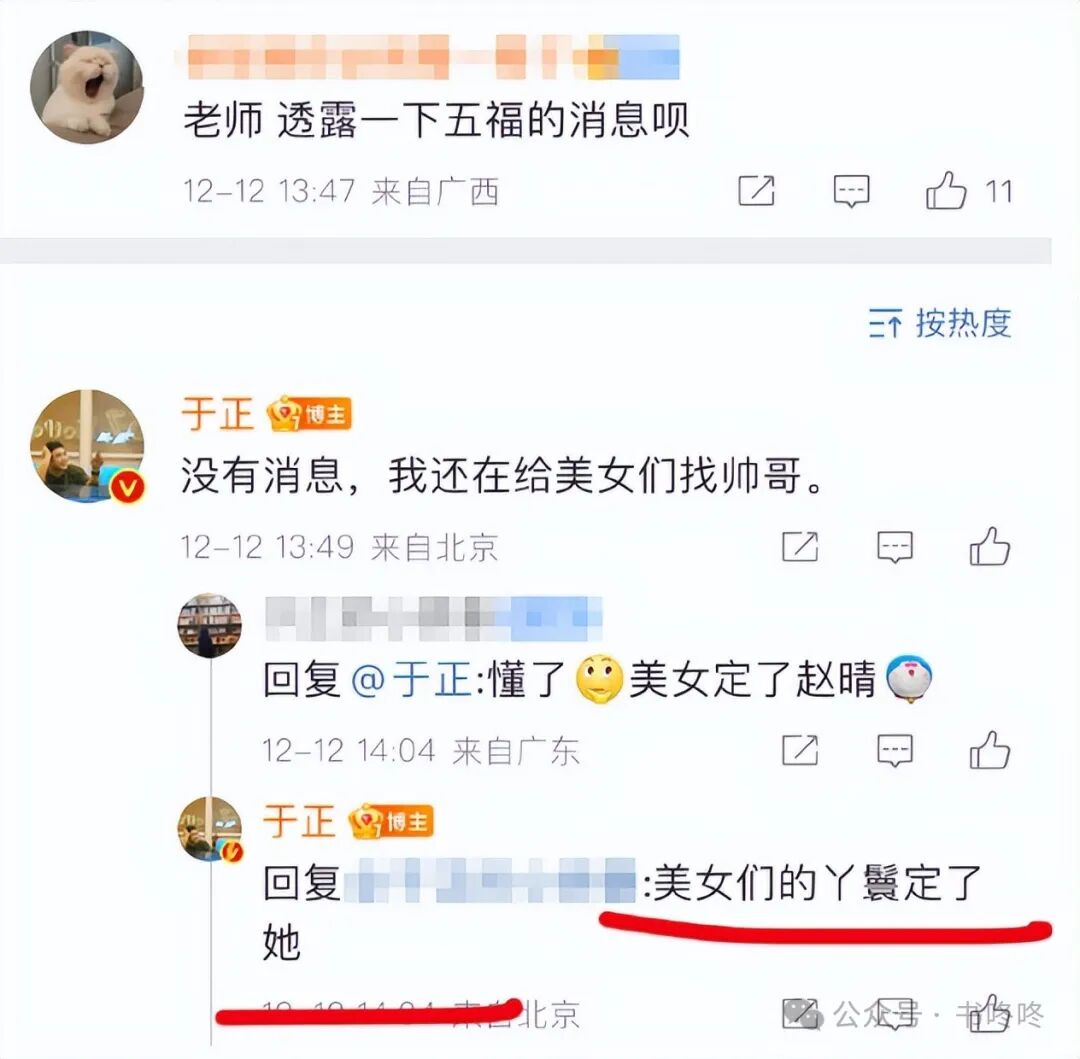Share 于正's 没有消息 reply
The height and width of the screenshot is (1059, 1080).
point(800,547)
